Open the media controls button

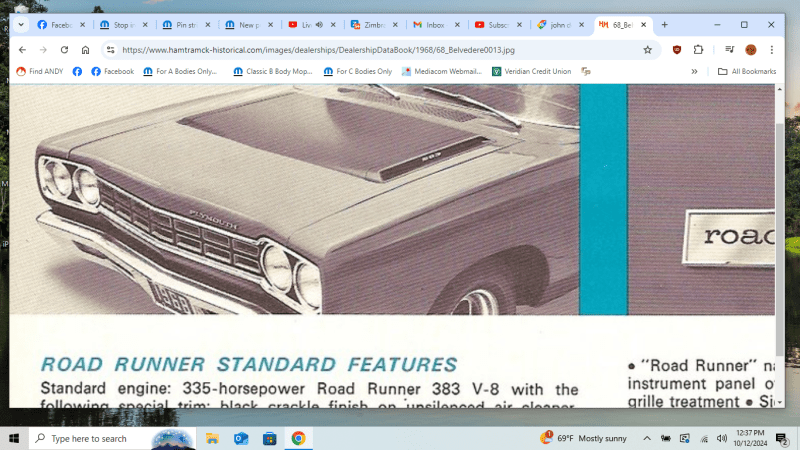click(730, 49)
